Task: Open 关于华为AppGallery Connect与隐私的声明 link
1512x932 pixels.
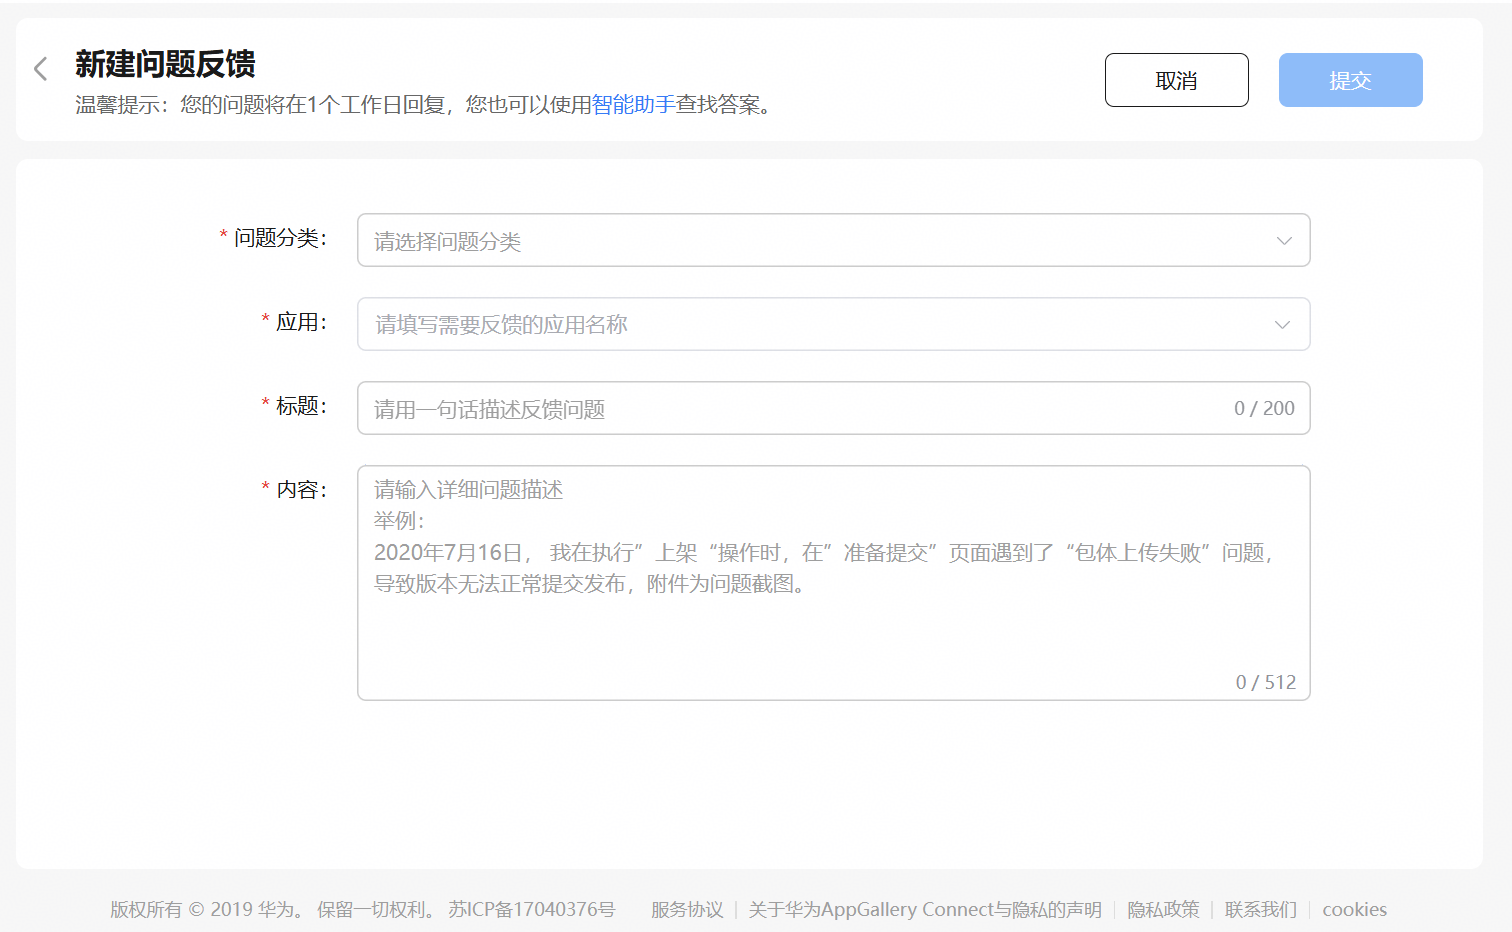Action: pyautogui.click(x=925, y=909)
